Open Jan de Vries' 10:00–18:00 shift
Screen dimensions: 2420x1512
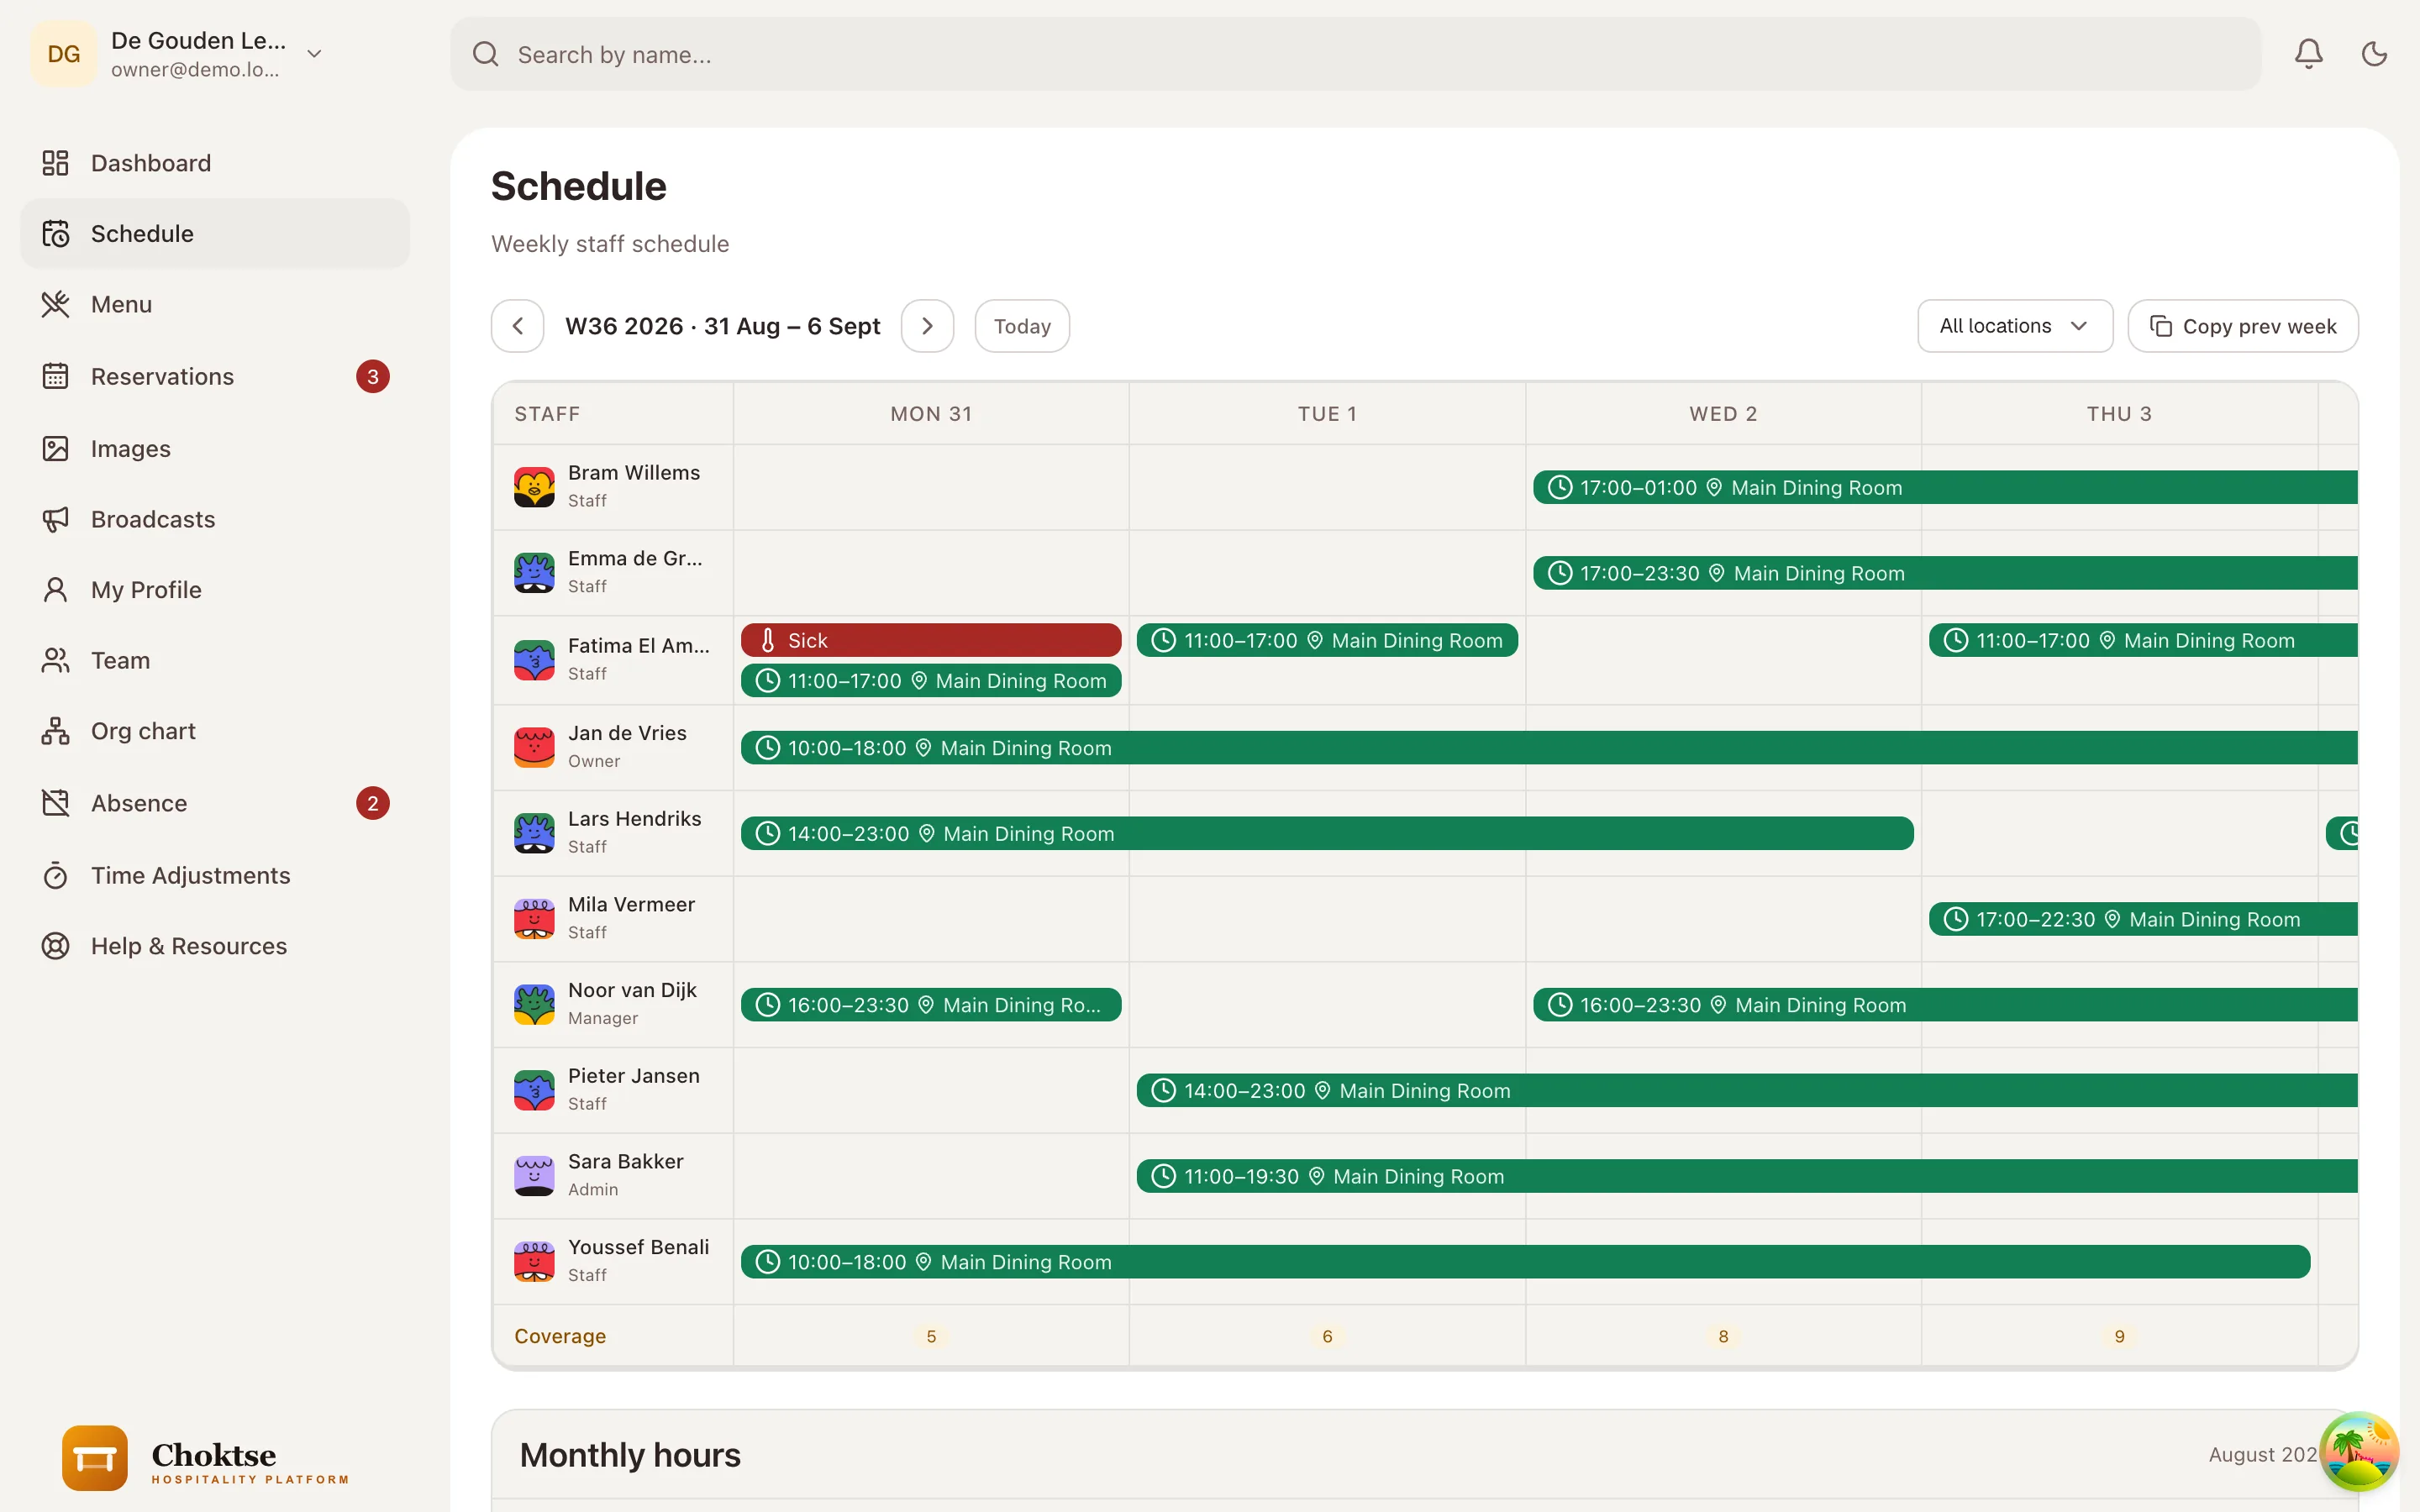[1549, 748]
